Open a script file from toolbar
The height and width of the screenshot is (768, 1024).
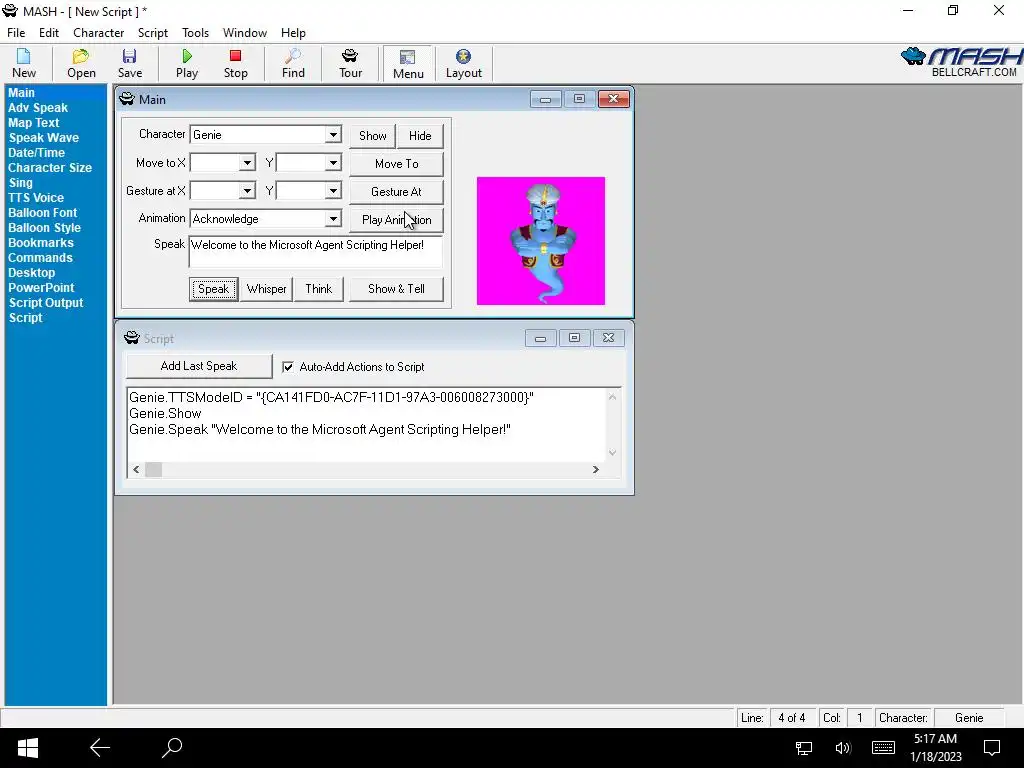pos(81,64)
